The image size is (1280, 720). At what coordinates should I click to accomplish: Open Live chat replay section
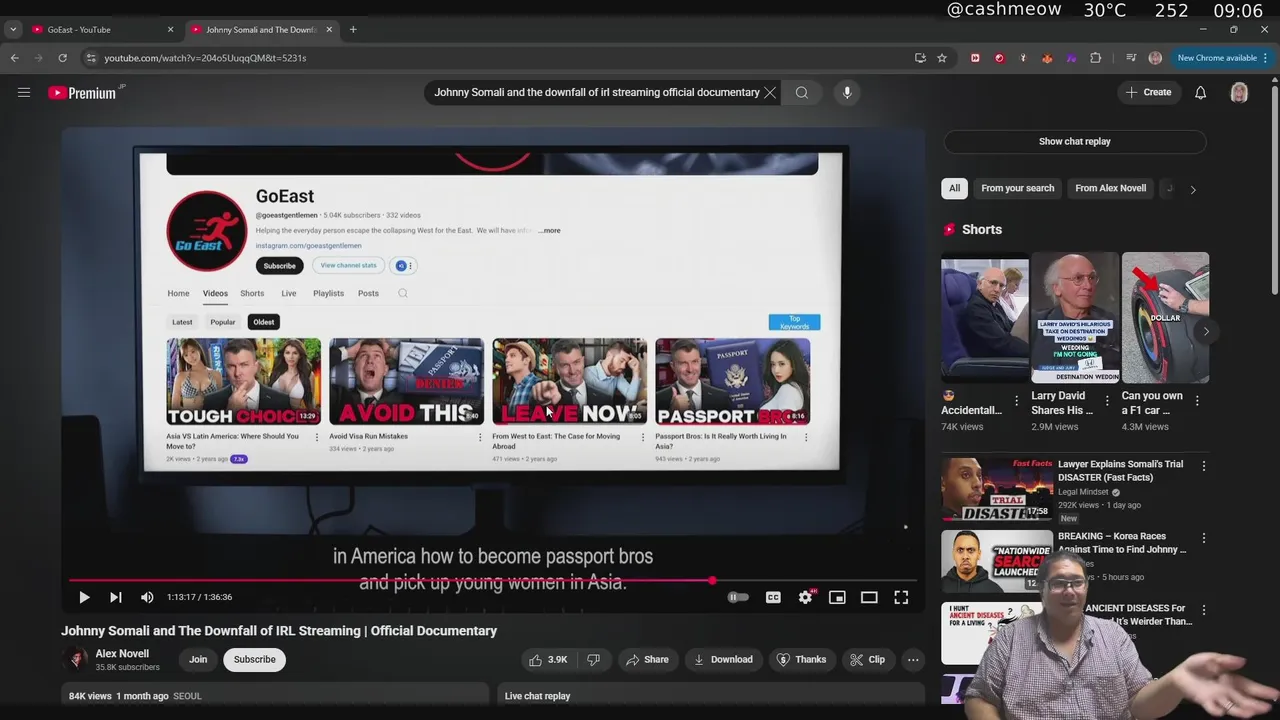click(710, 696)
